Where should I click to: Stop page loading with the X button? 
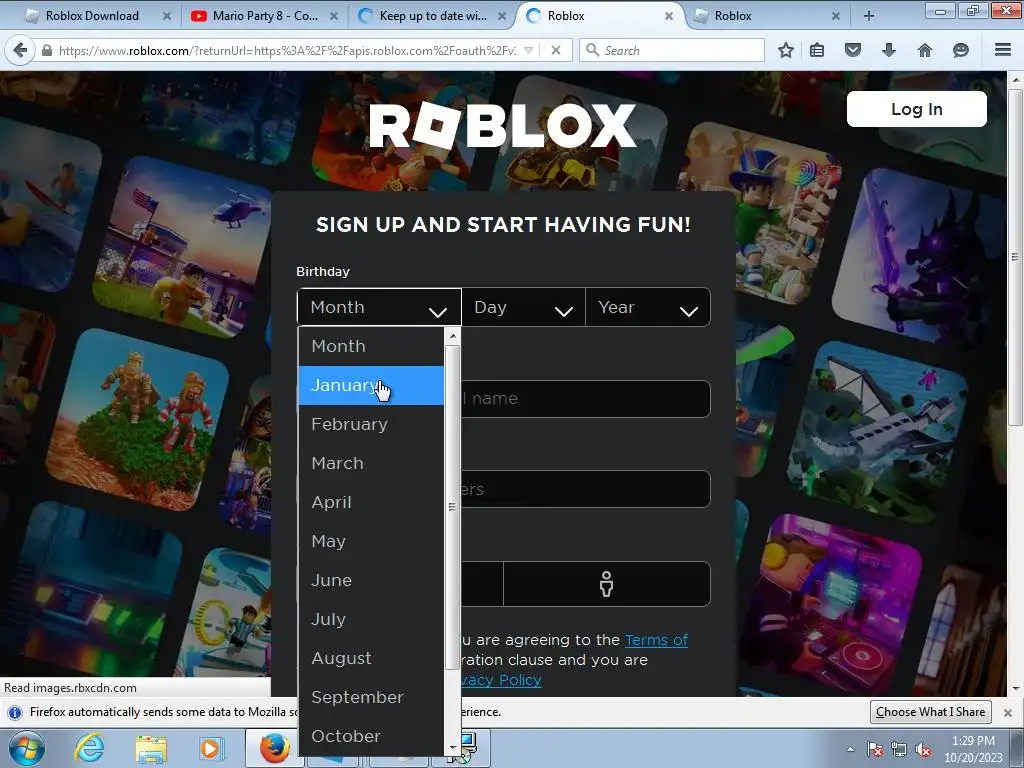[556, 50]
